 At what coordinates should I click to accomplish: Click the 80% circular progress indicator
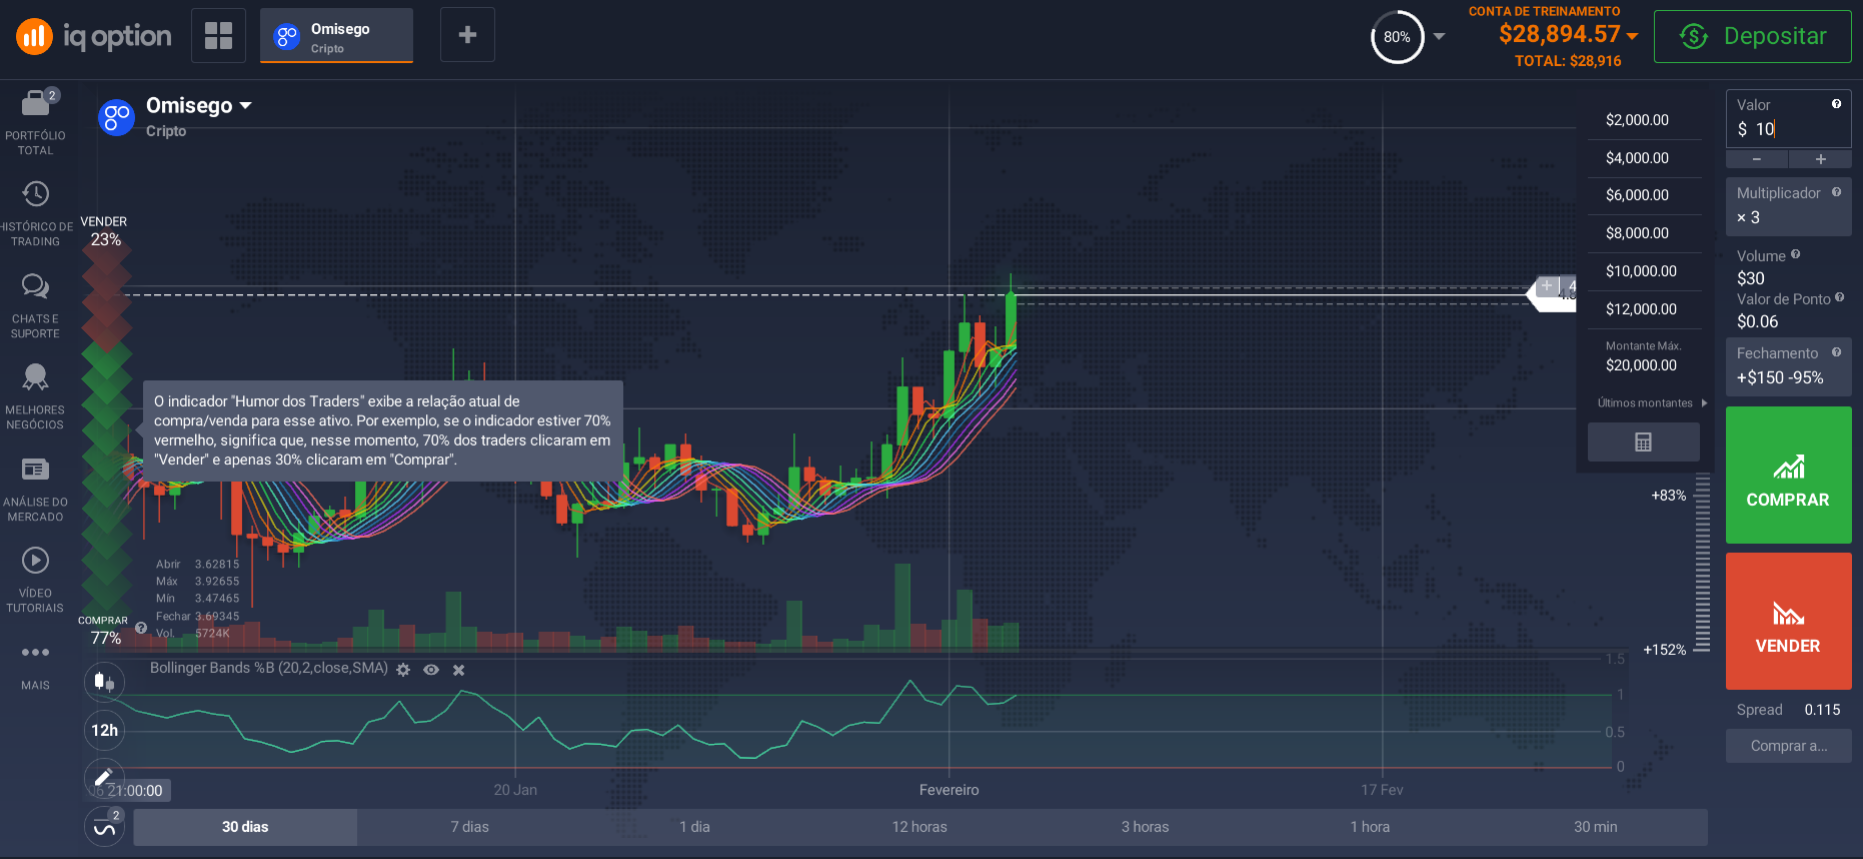(x=1397, y=37)
